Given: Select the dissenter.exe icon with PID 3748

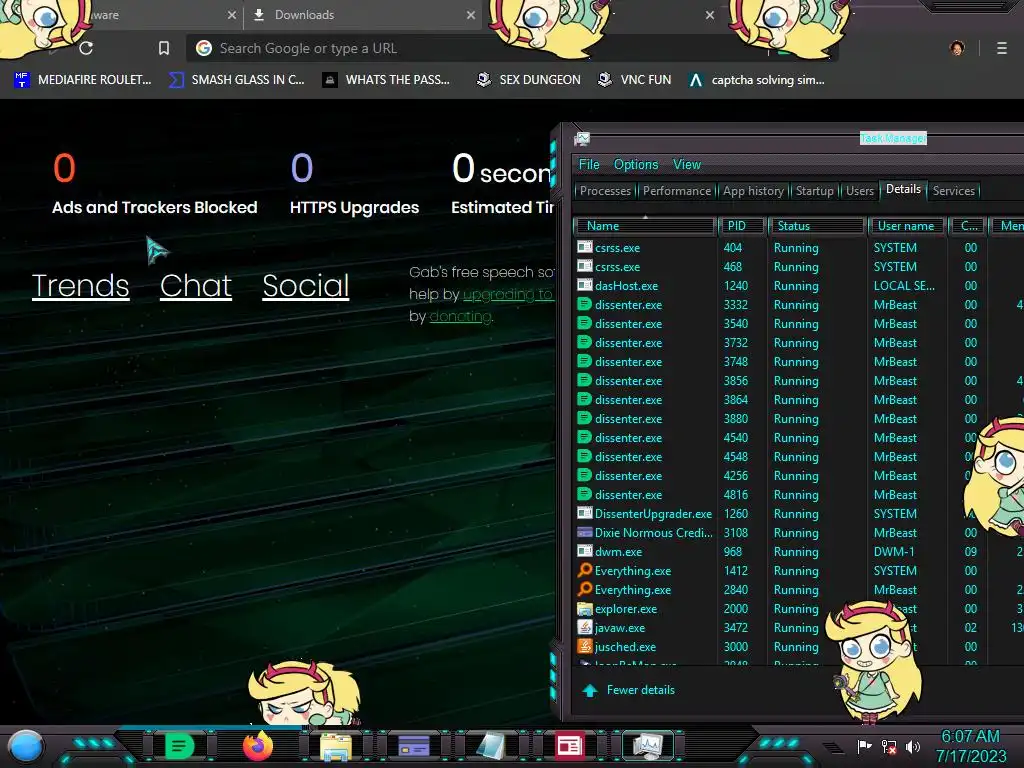Looking at the screenshot, I should (584, 361).
